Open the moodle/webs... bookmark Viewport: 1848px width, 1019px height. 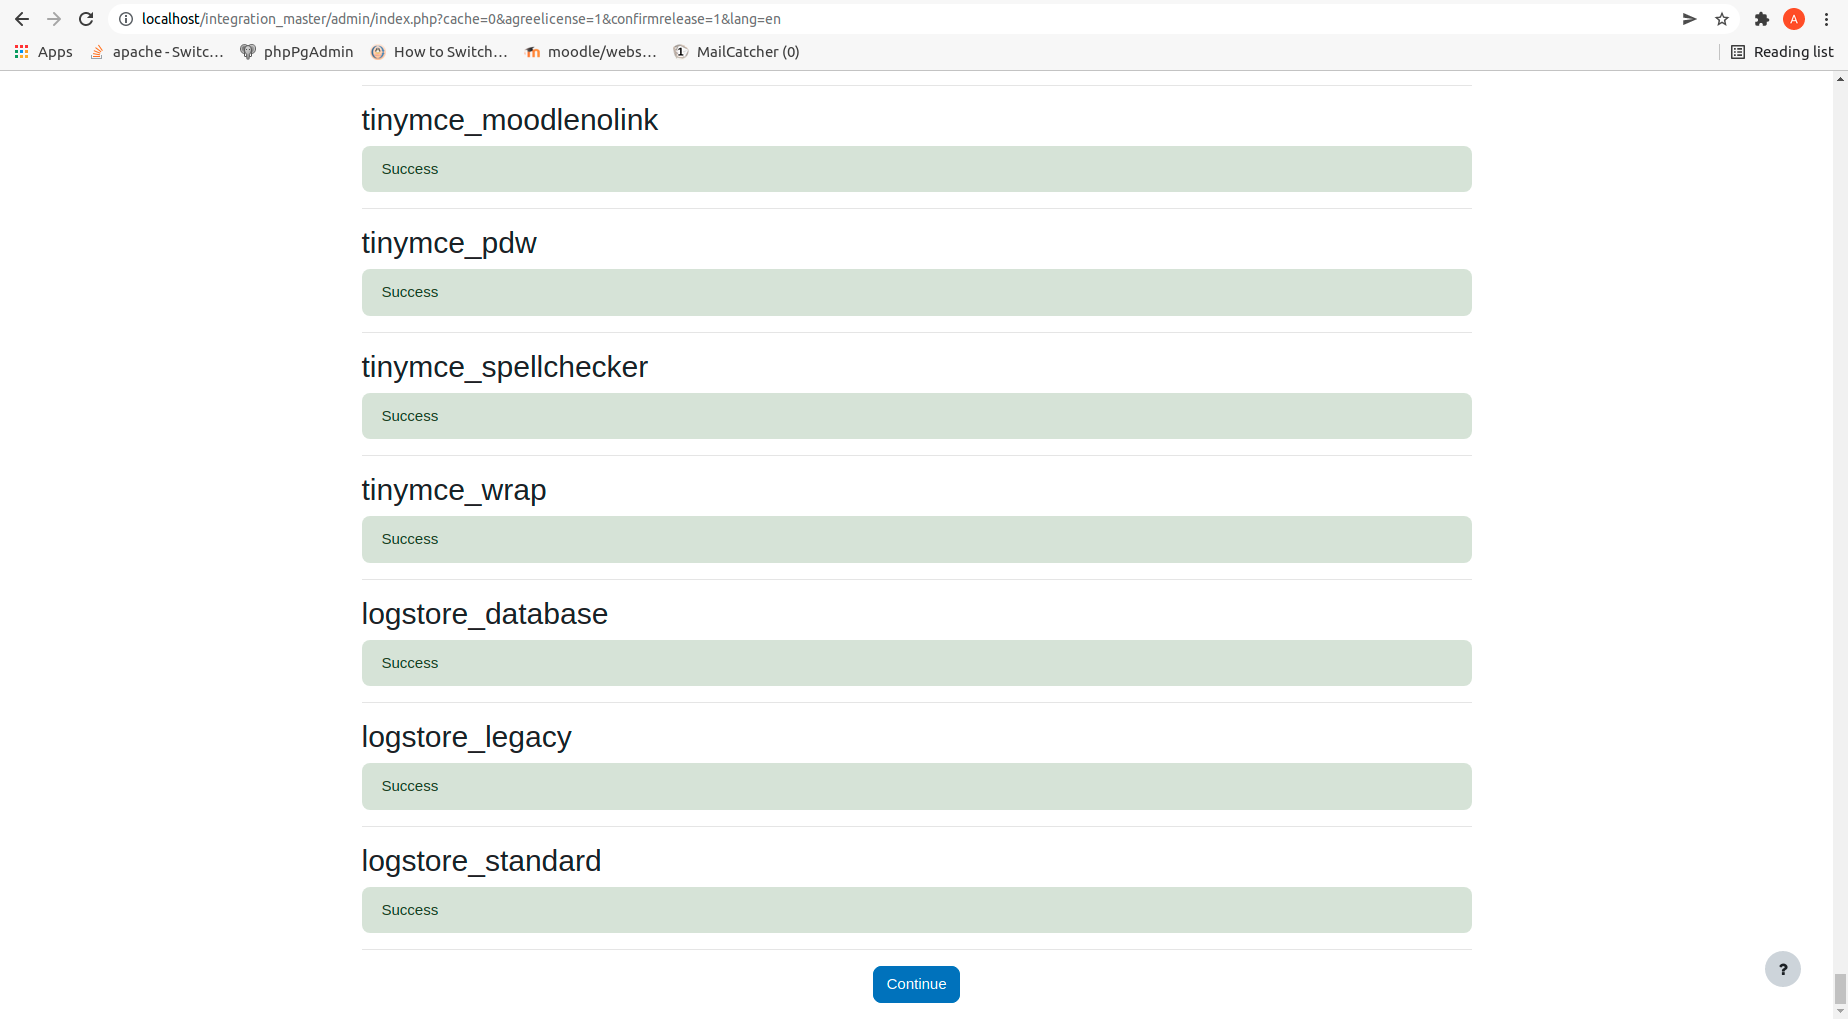tap(591, 52)
